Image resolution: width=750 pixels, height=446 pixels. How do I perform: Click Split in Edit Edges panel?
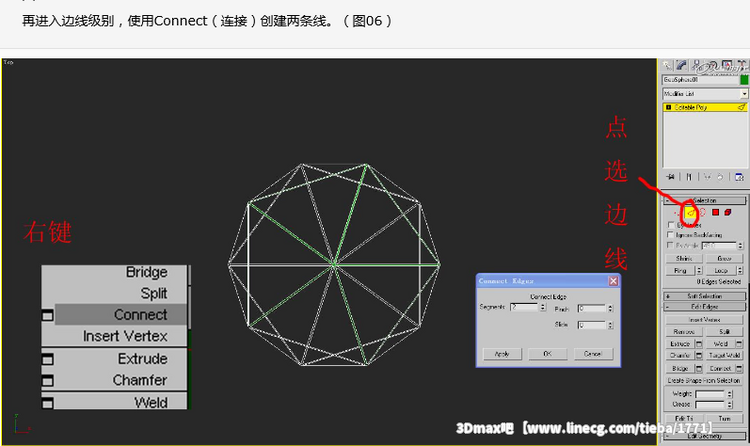tap(724, 332)
